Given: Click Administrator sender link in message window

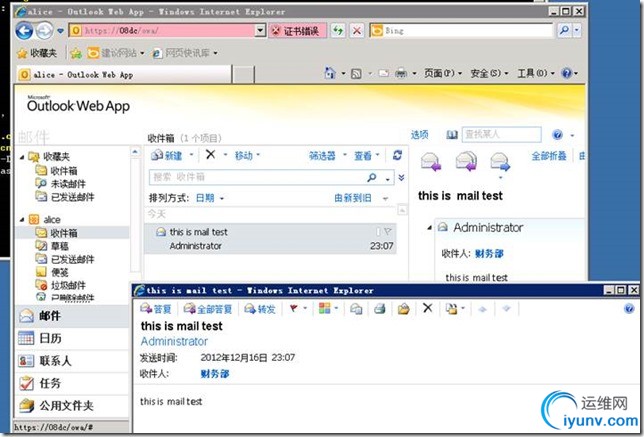Looking at the screenshot, I should point(174,341).
